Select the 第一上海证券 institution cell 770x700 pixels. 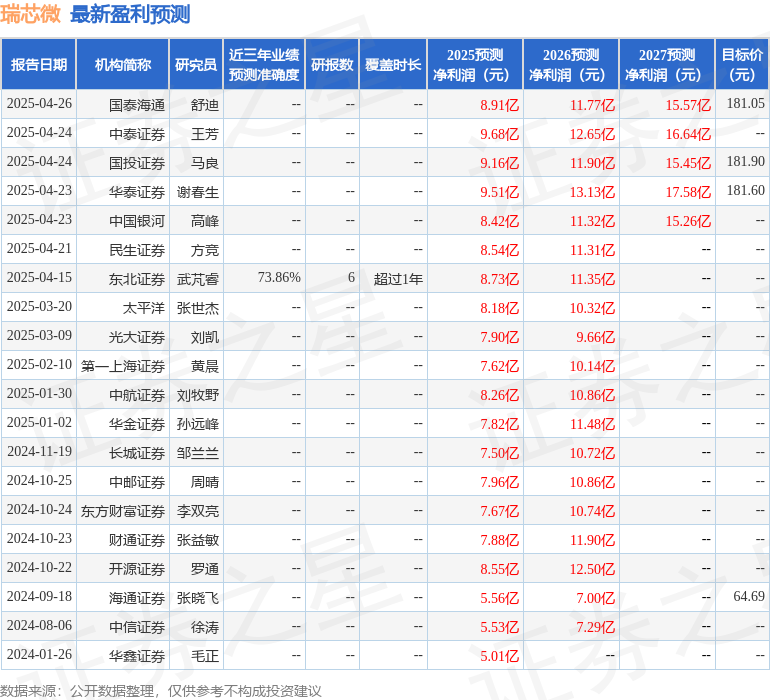pos(123,366)
